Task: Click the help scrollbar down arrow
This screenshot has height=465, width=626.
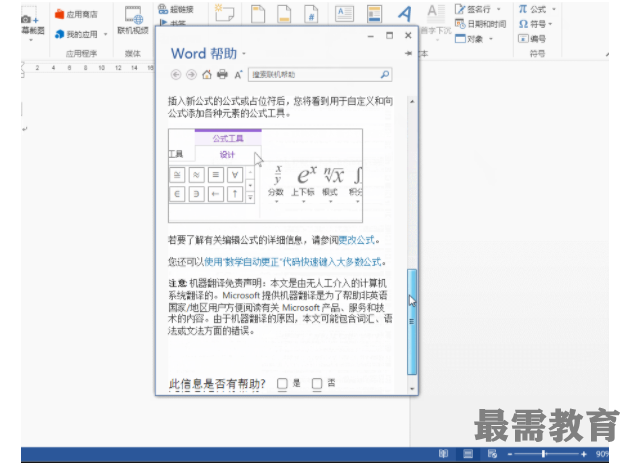Action: (412, 389)
